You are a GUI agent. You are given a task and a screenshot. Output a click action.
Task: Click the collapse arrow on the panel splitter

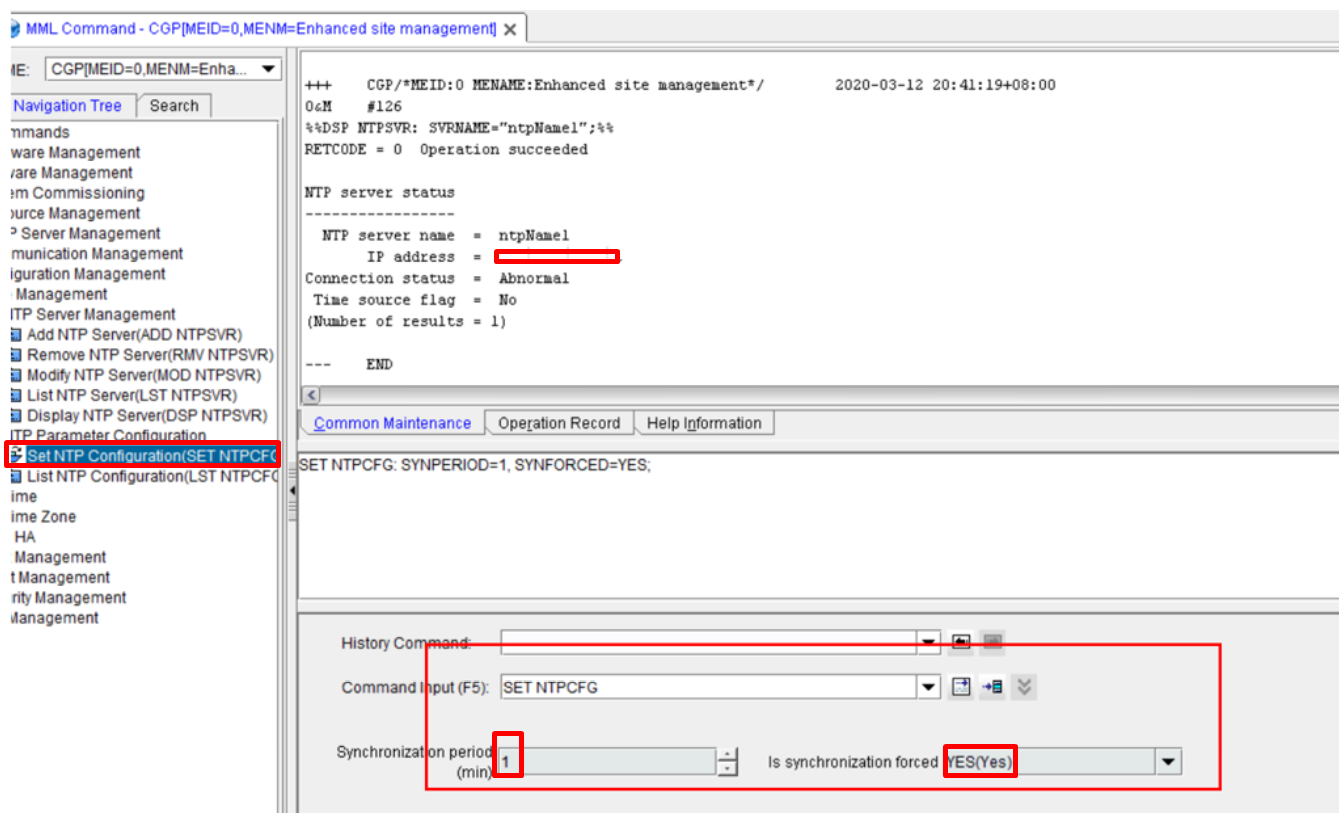pyautogui.click(x=292, y=491)
